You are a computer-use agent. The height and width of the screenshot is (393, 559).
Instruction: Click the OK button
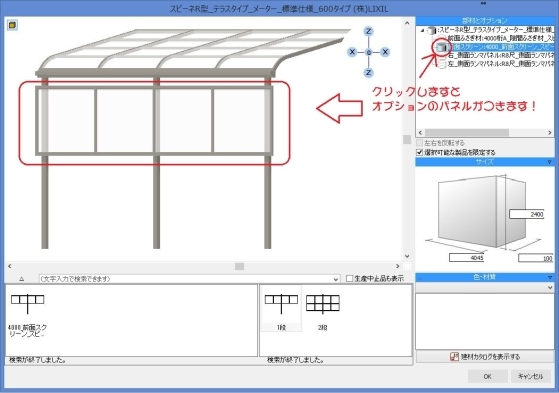pyautogui.click(x=487, y=376)
